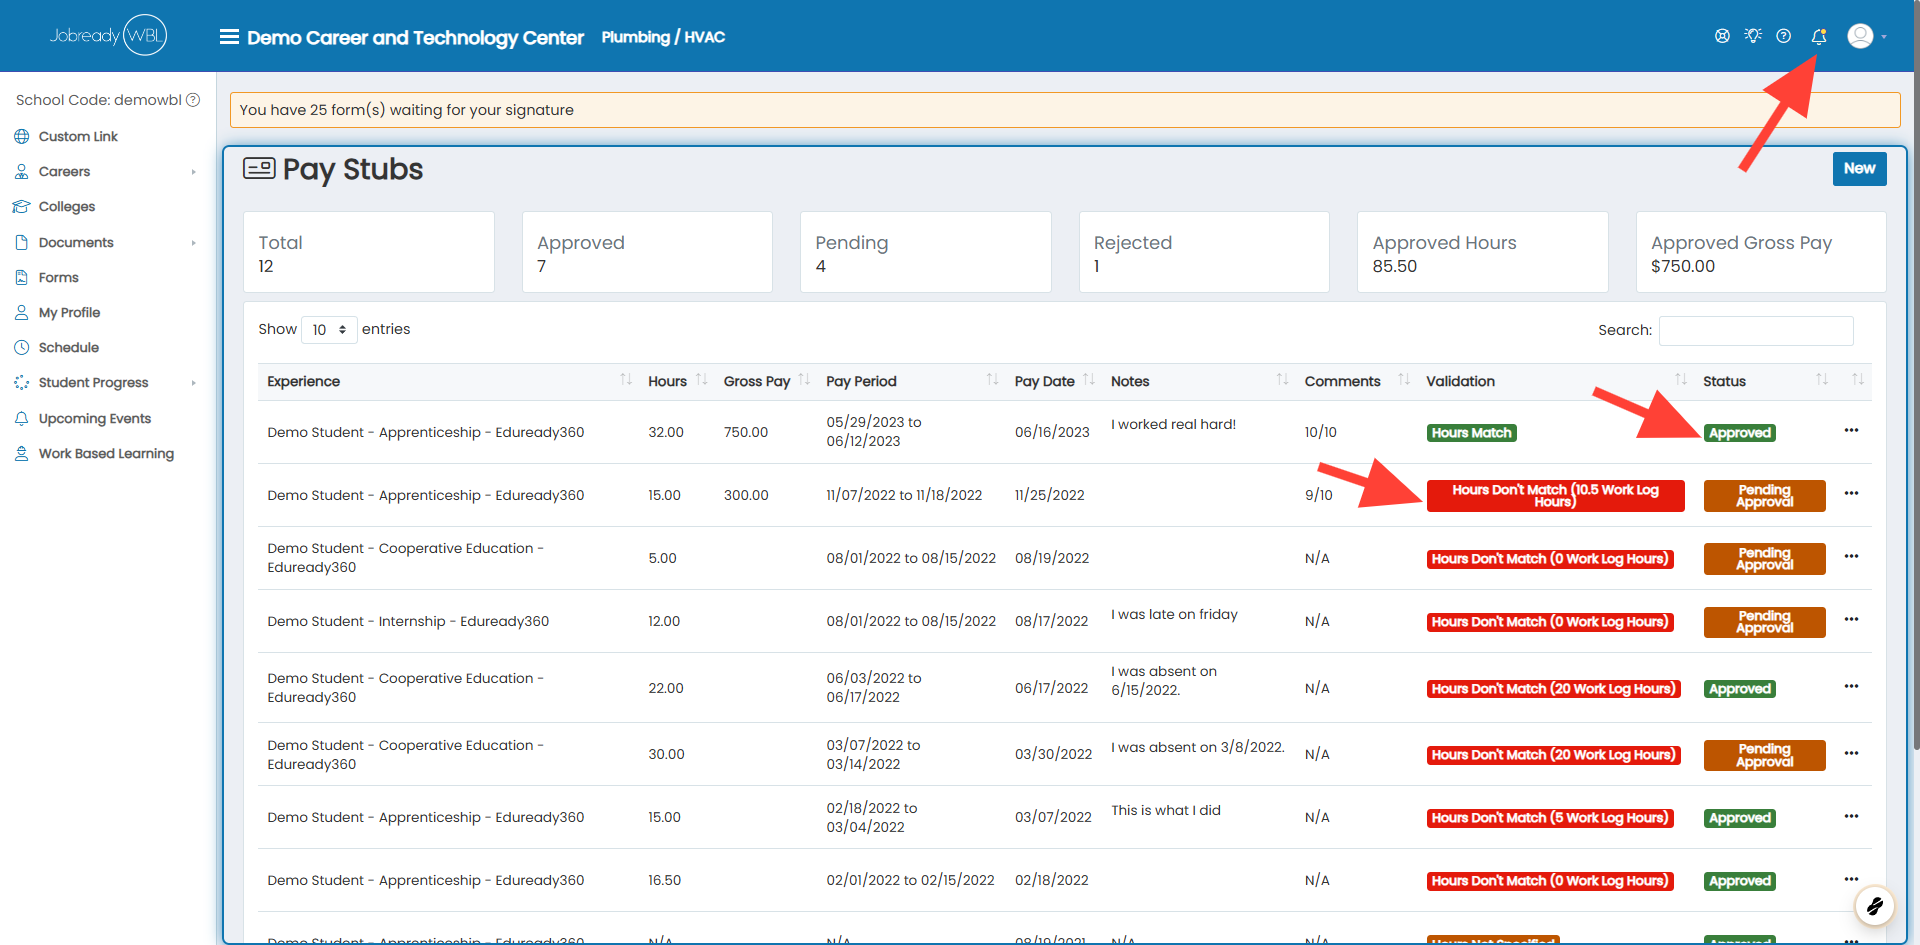
Task: Click Pending Approval badge for 11/25/2022 row
Action: (1764, 496)
